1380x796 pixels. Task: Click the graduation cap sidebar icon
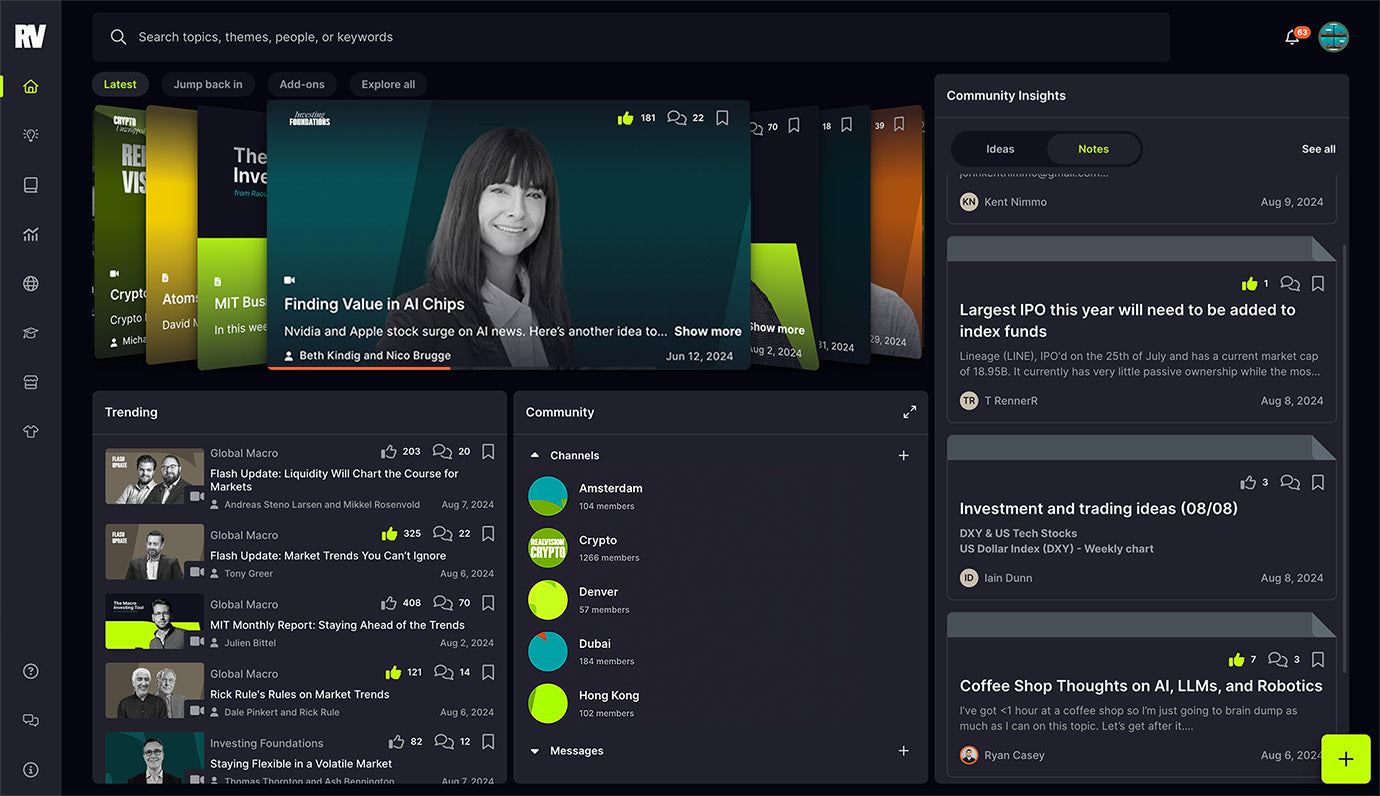pyautogui.click(x=31, y=333)
